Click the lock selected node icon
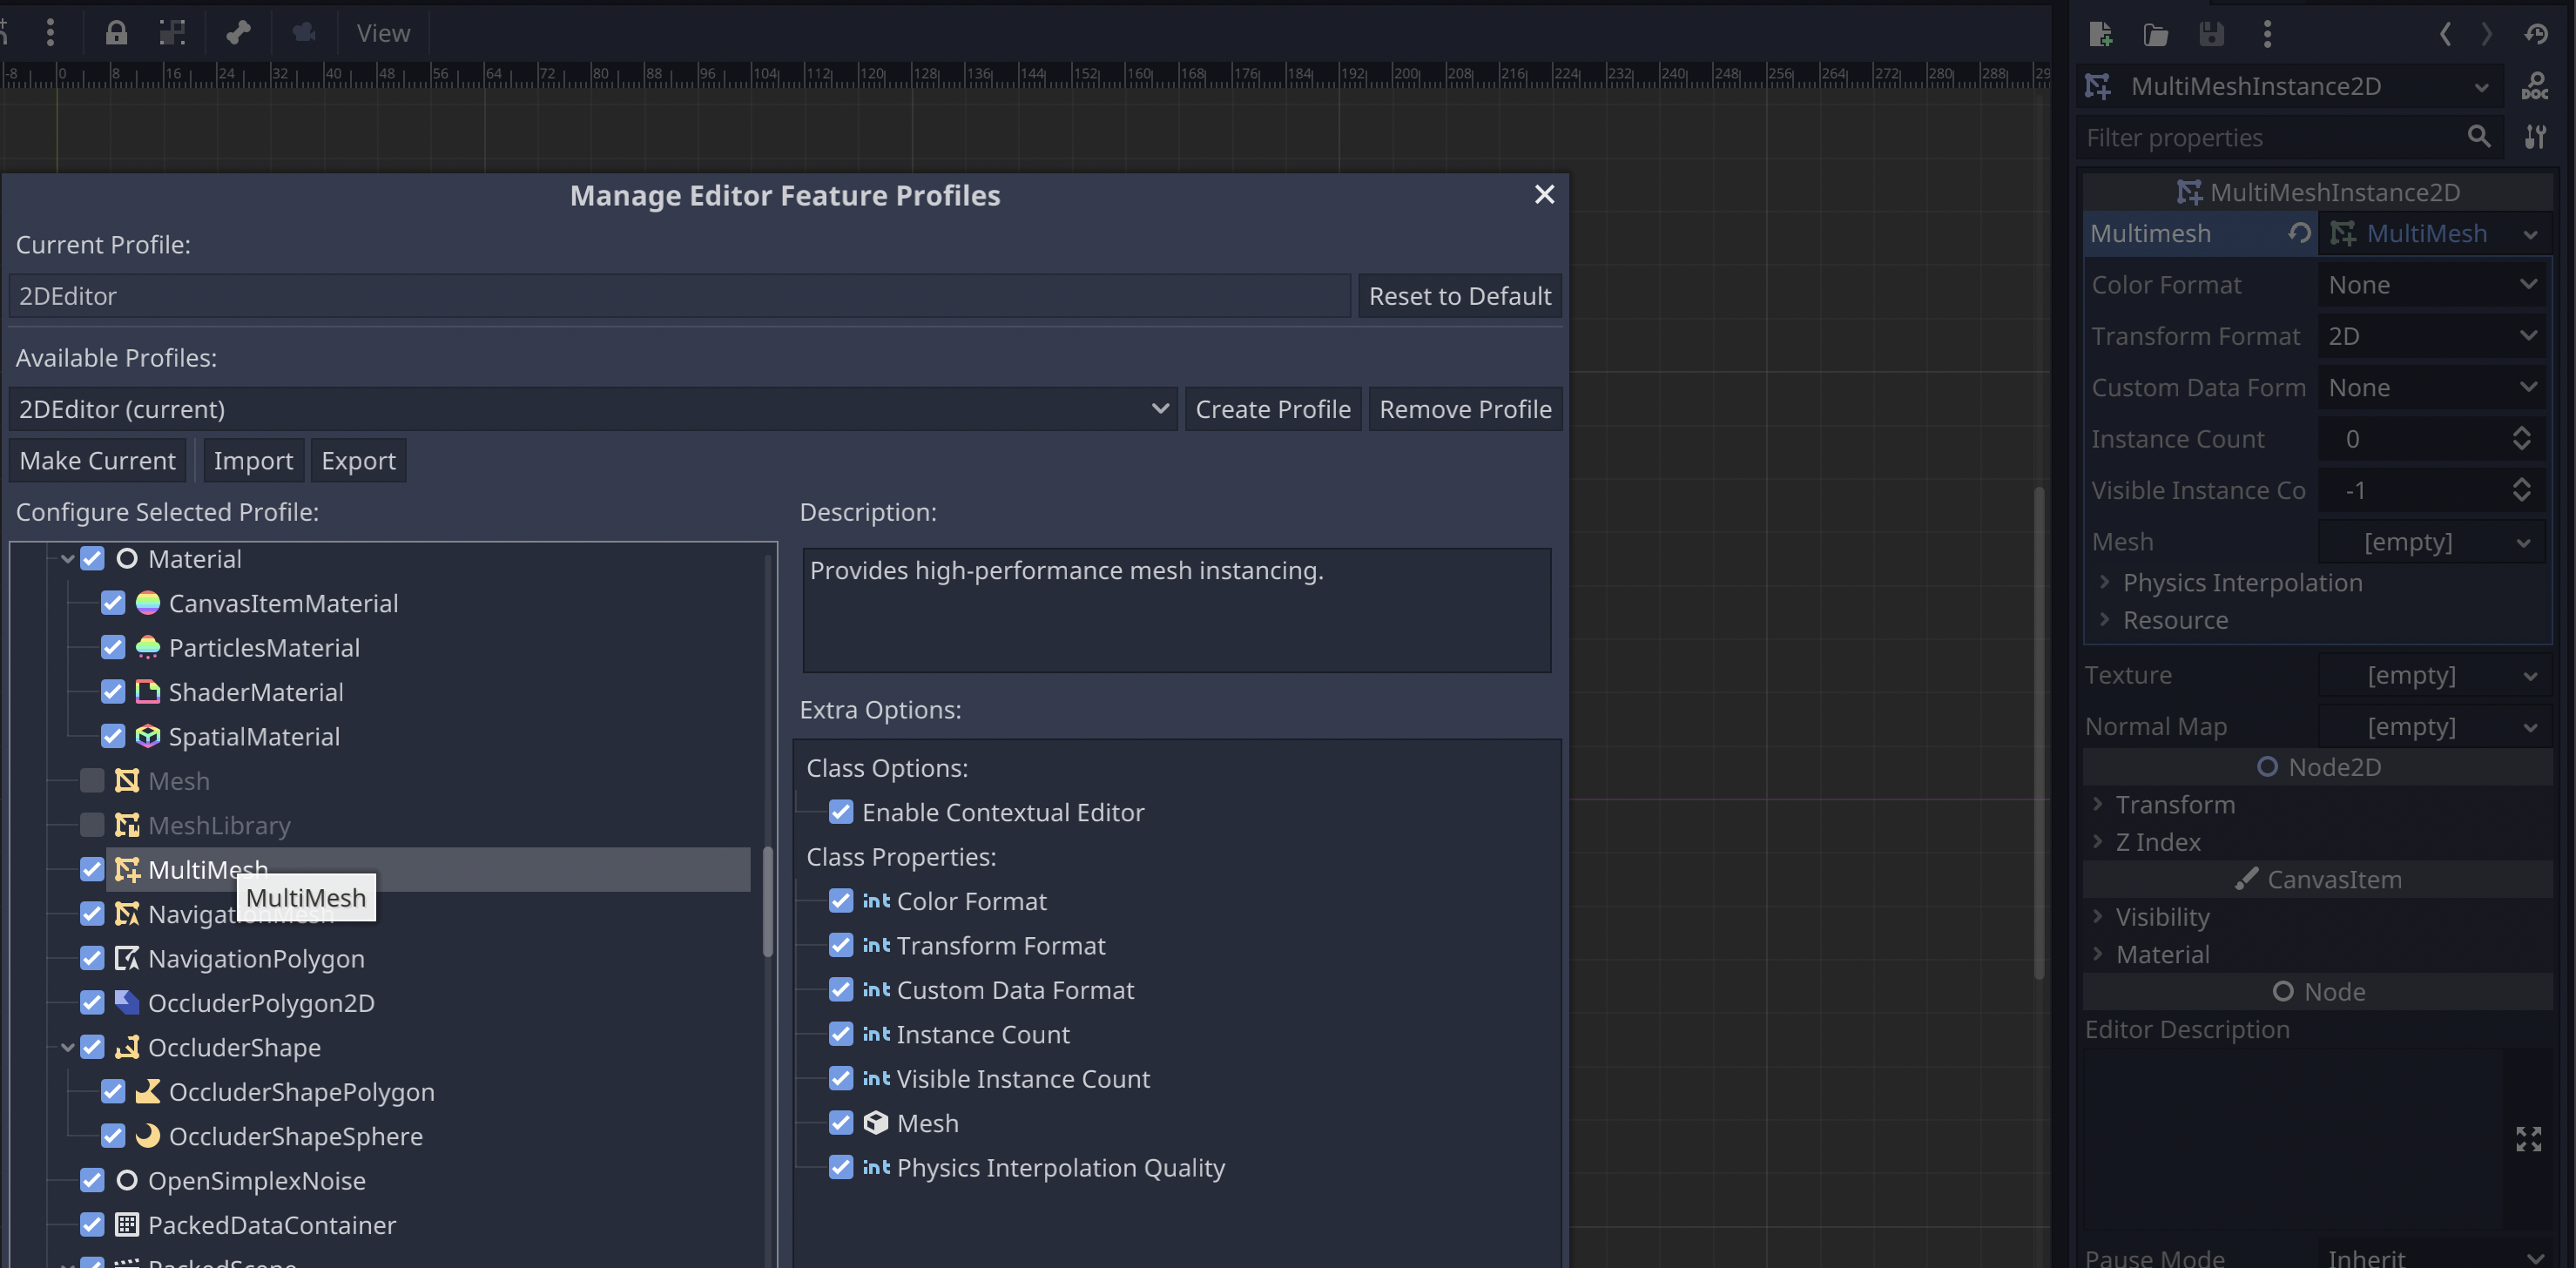 (116, 32)
